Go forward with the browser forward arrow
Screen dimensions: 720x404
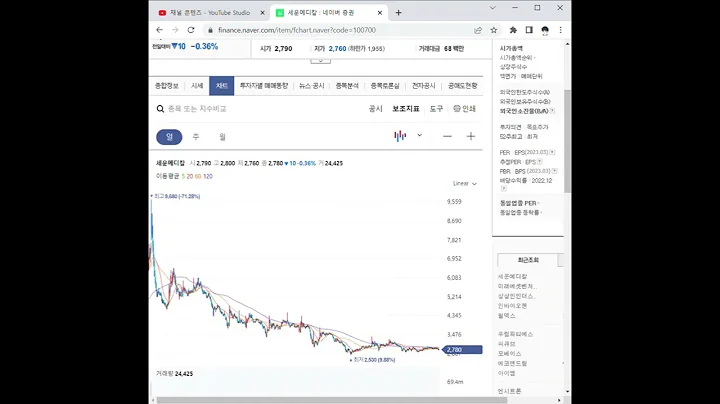(x=175, y=30)
